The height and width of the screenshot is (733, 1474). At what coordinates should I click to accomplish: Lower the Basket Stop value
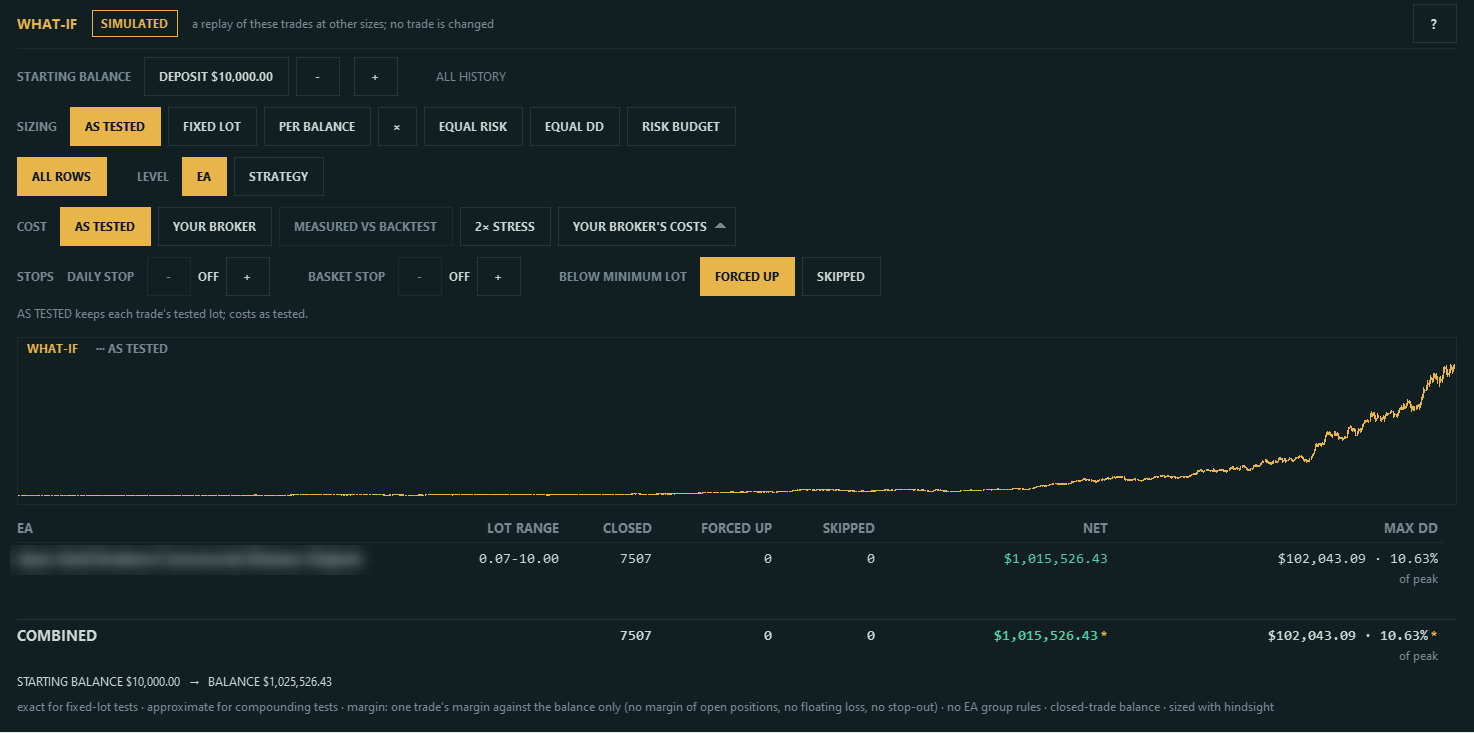[420, 277]
